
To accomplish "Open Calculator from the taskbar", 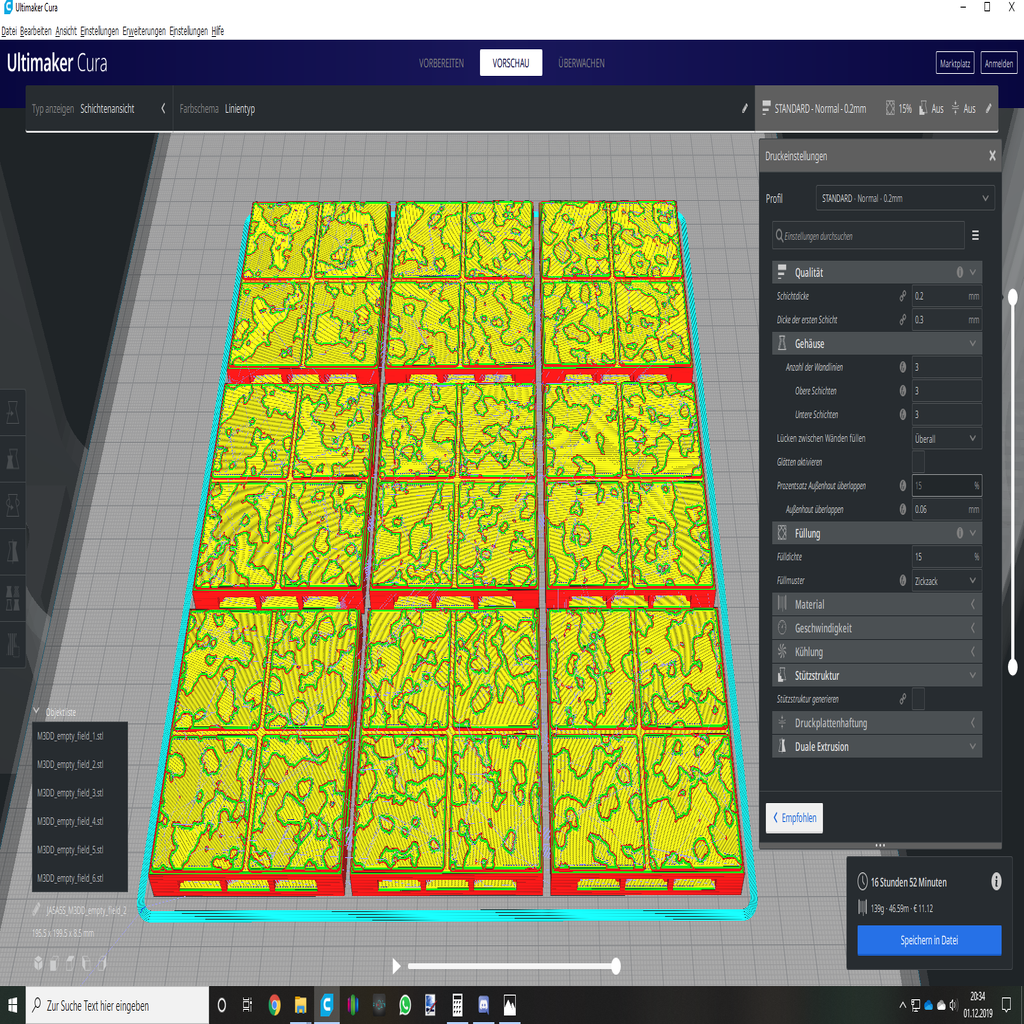I will [x=457, y=1005].
